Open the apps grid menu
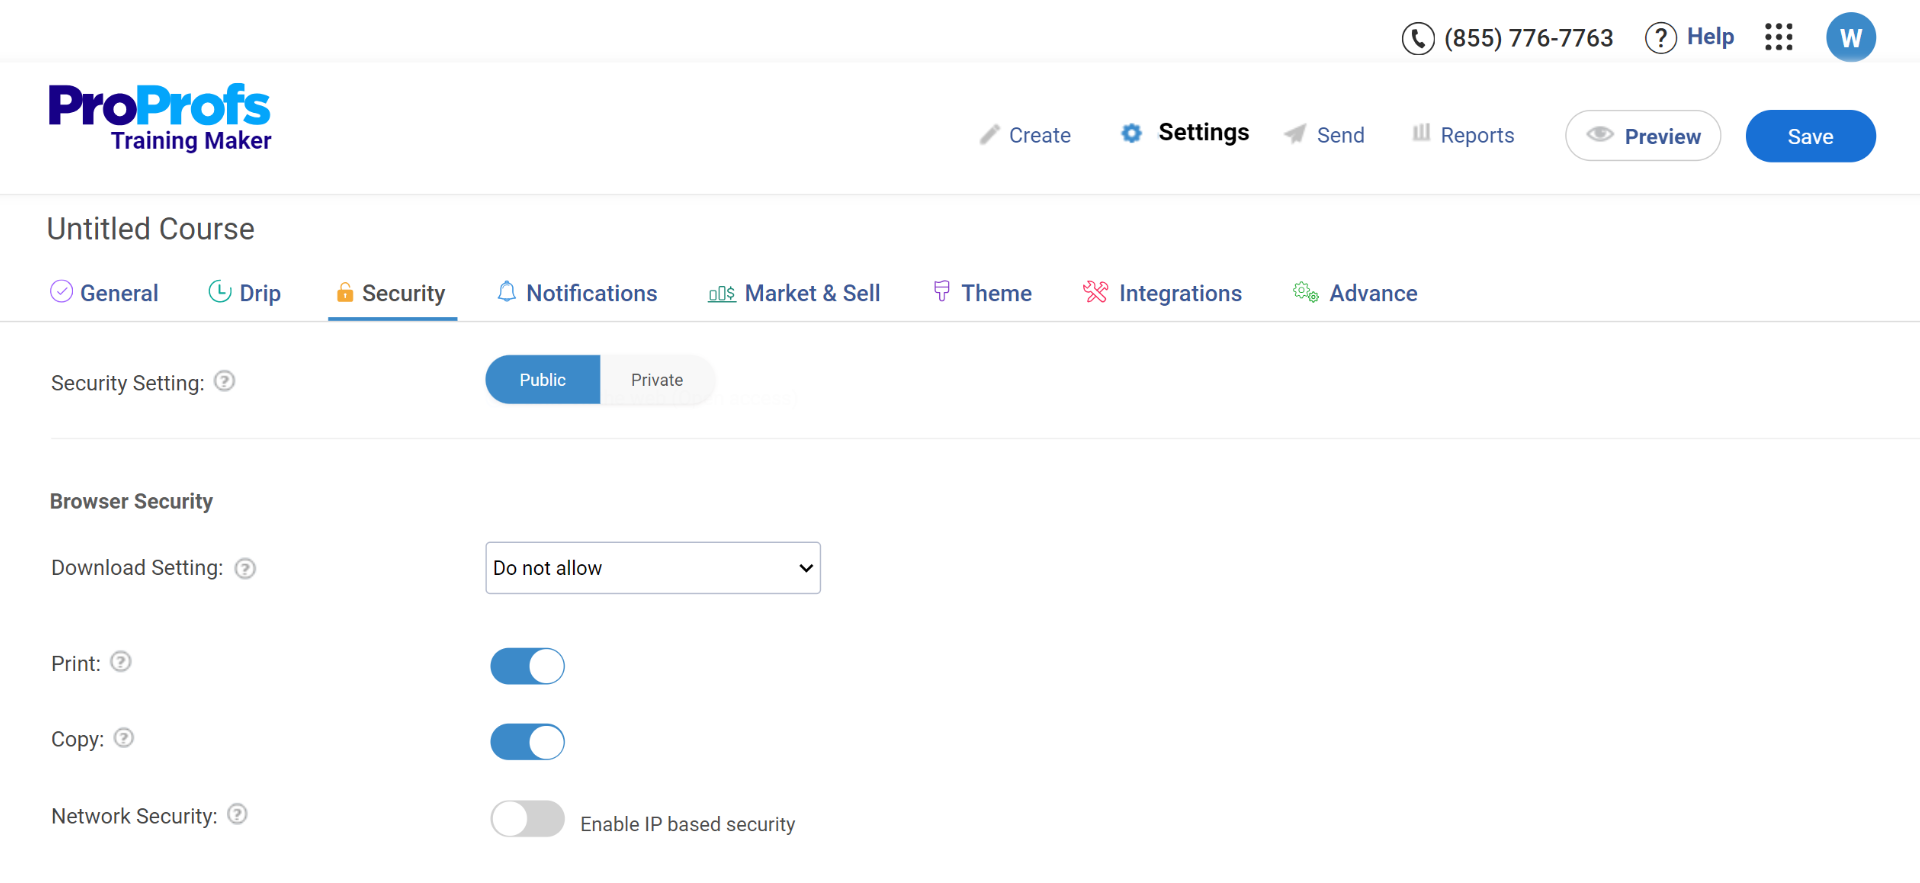The width and height of the screenshot is (1920, 883). (x=1779, y=37)
